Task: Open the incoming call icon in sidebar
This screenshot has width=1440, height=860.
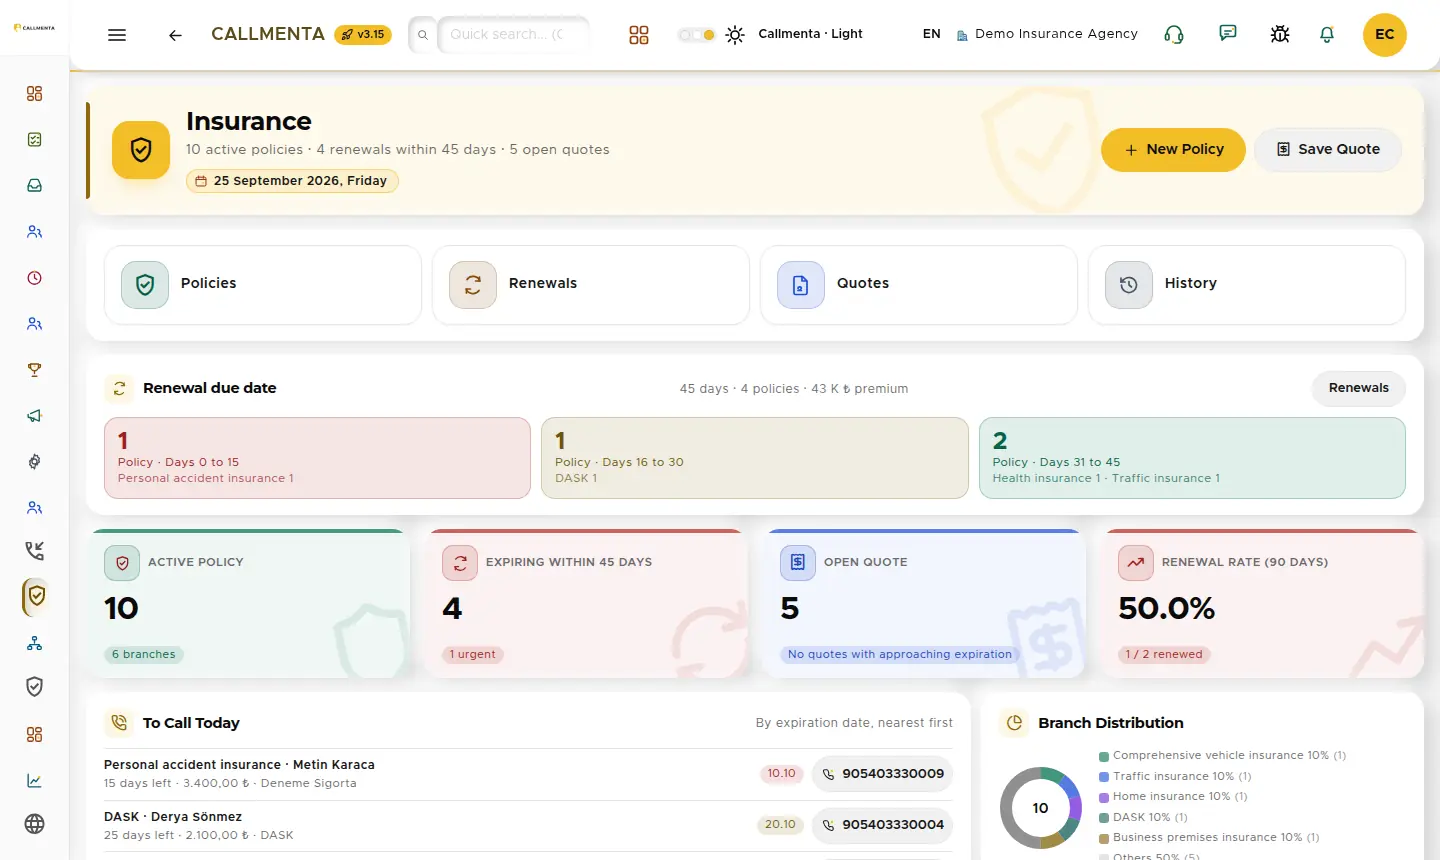Action: (35, 550)
